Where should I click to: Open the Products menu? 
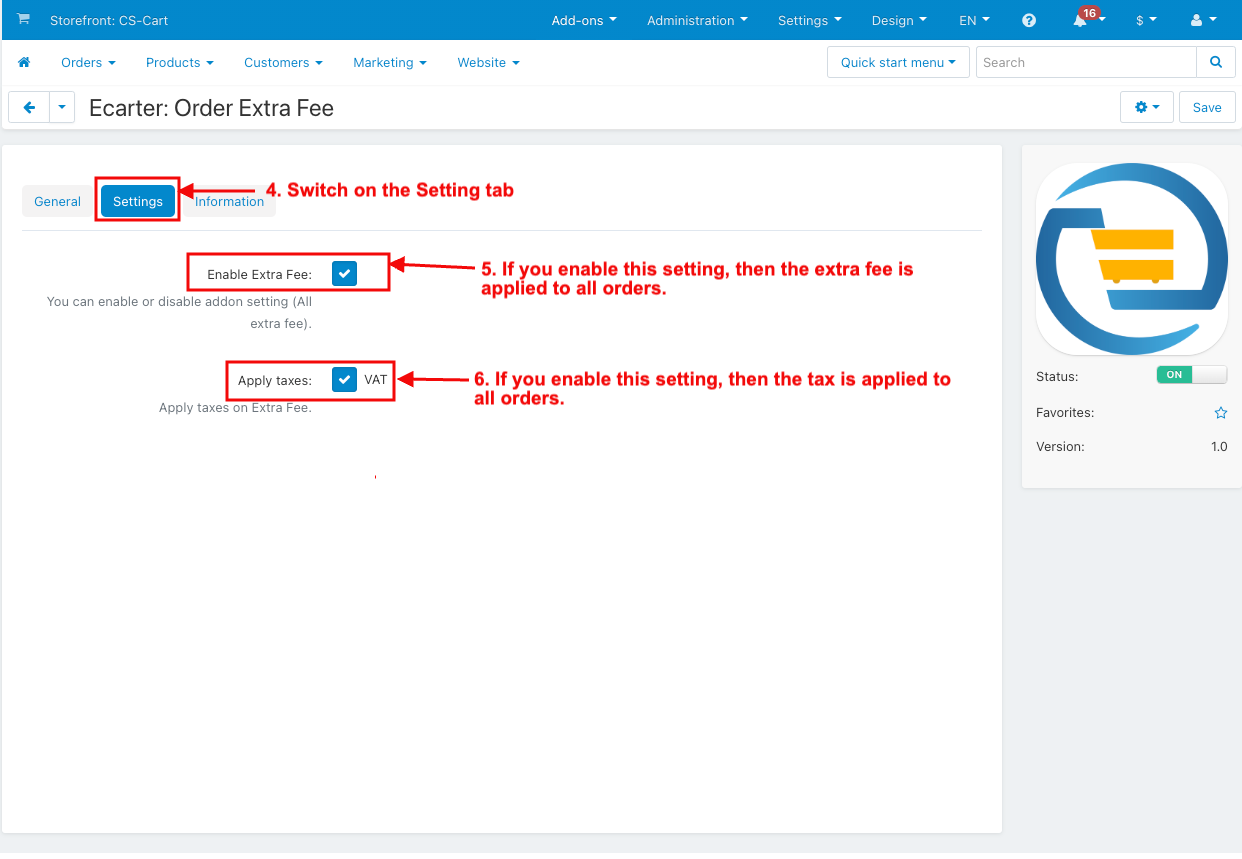click(x=180, y=62)
